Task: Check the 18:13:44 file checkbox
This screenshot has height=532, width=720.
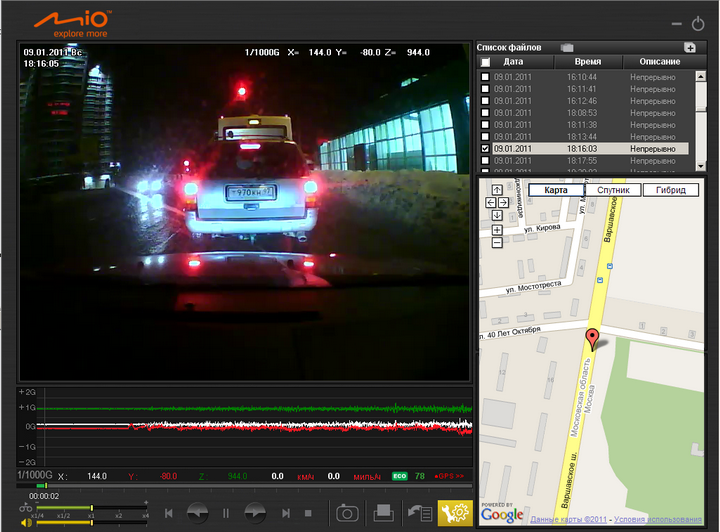Action: tap(485, 137)
